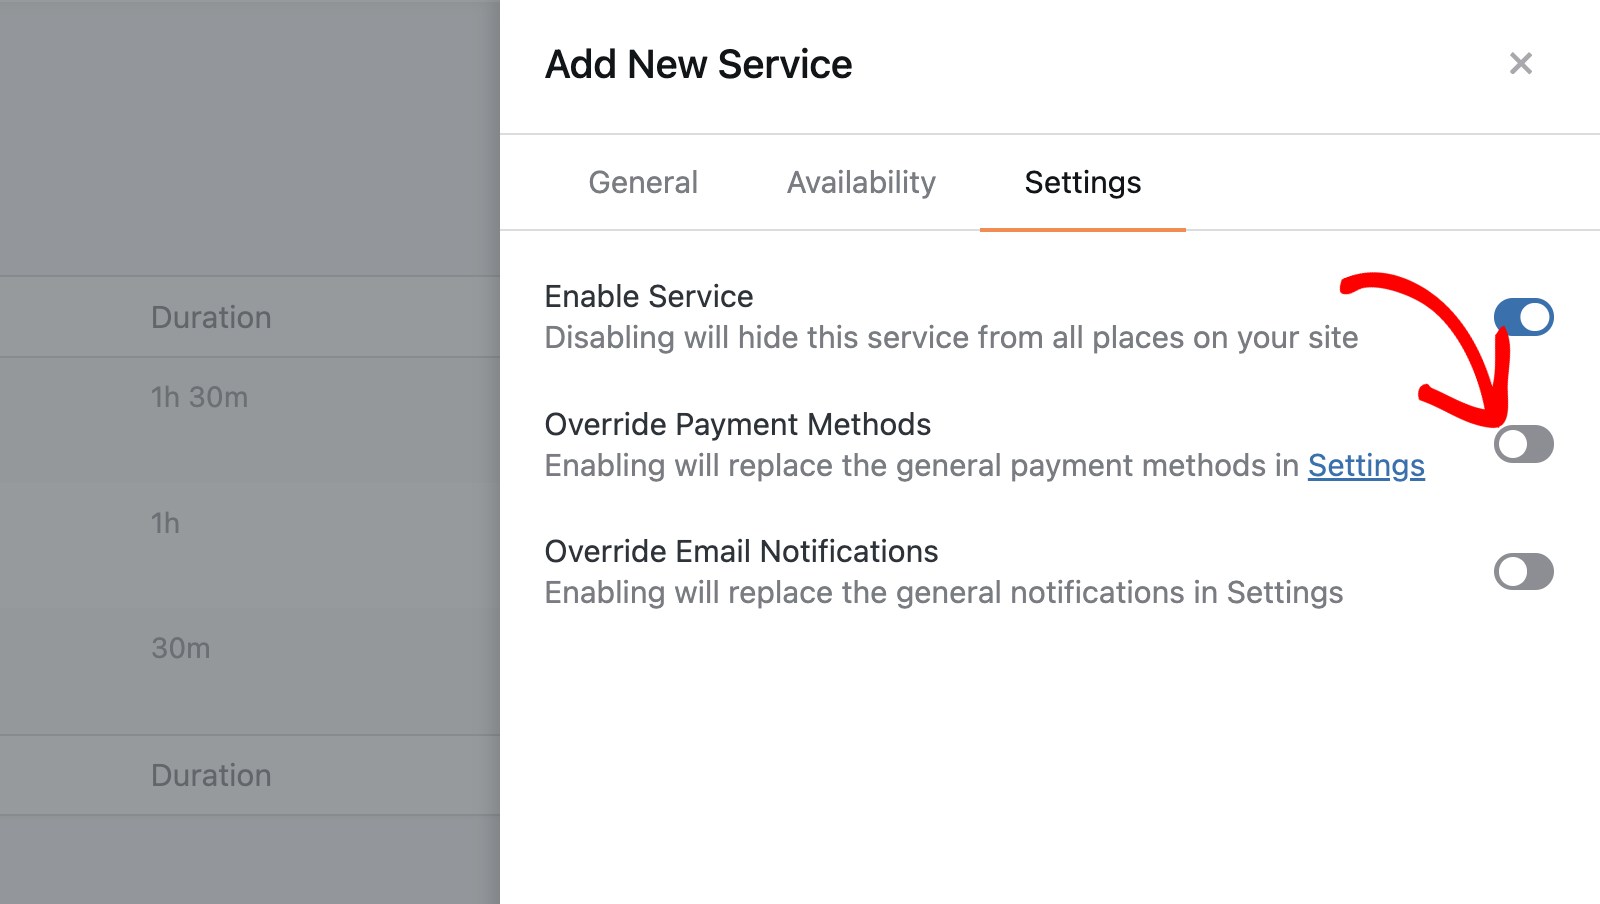
Task: Turn on Override Email Notifications
Action: [x=1523, y=571]
